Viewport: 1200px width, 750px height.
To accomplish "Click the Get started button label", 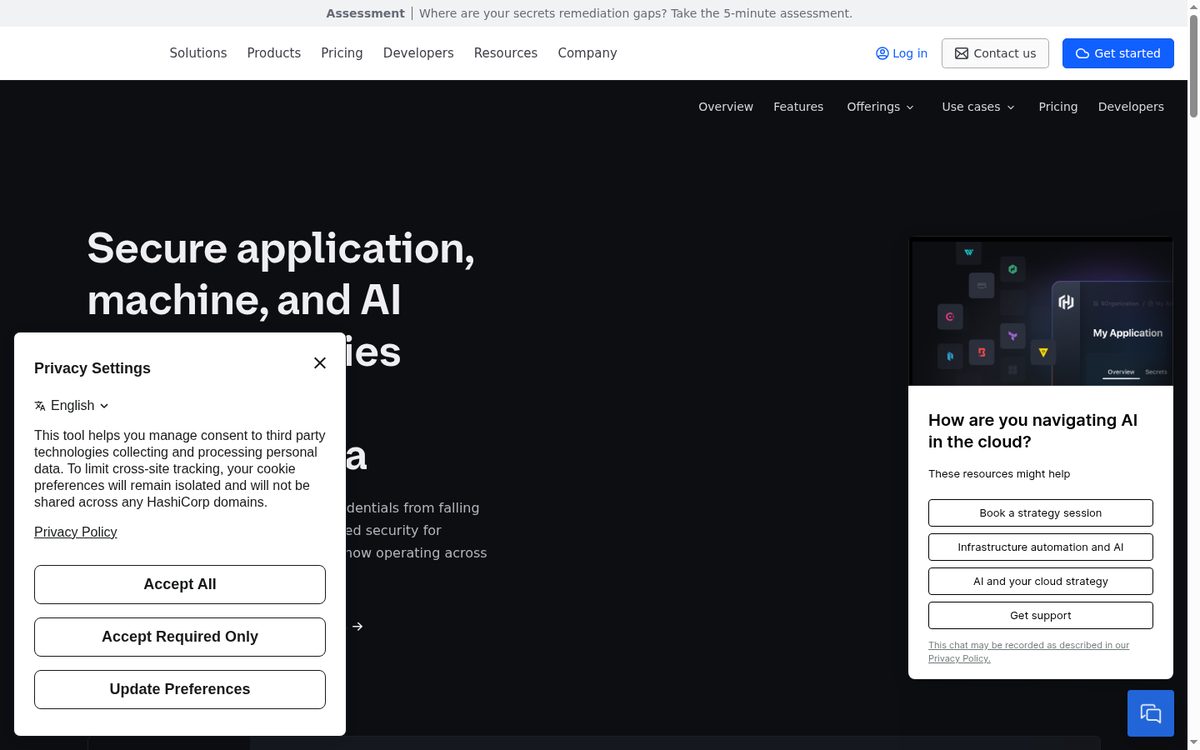I will pyautogui.click(x=1127, y=54).
